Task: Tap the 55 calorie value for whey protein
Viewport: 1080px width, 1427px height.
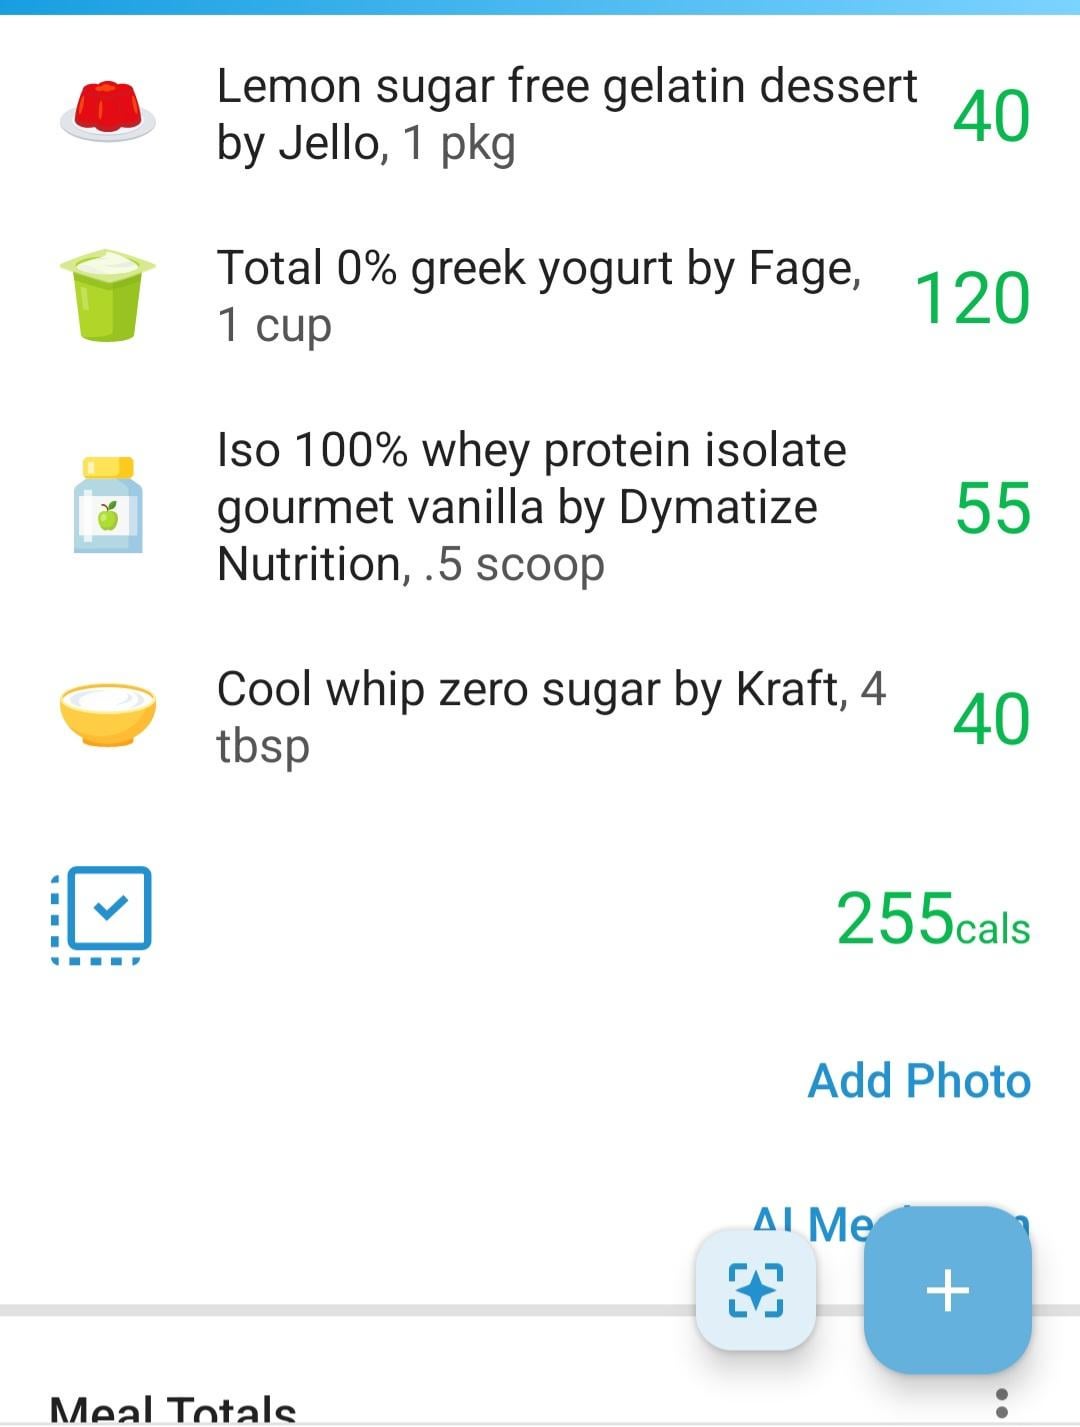Action: (x=992, y=508)
